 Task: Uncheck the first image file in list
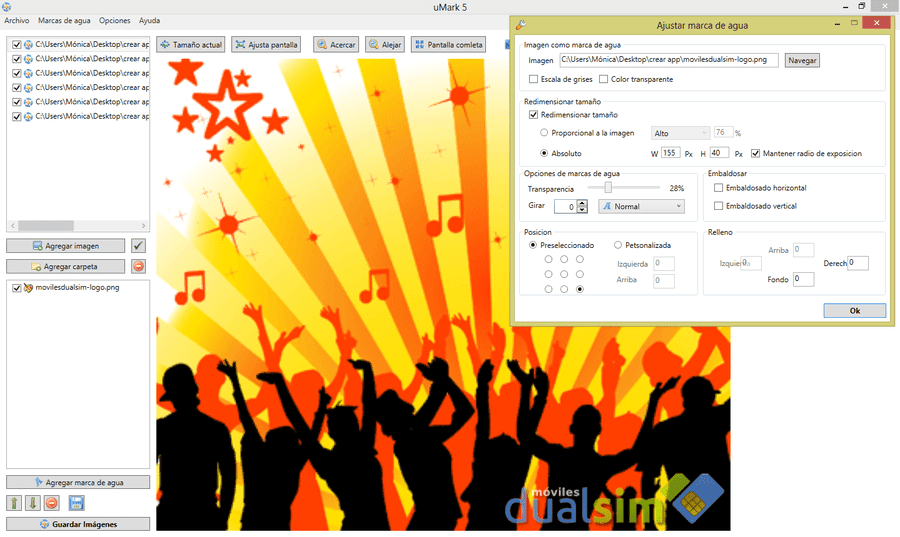[17, 45]
